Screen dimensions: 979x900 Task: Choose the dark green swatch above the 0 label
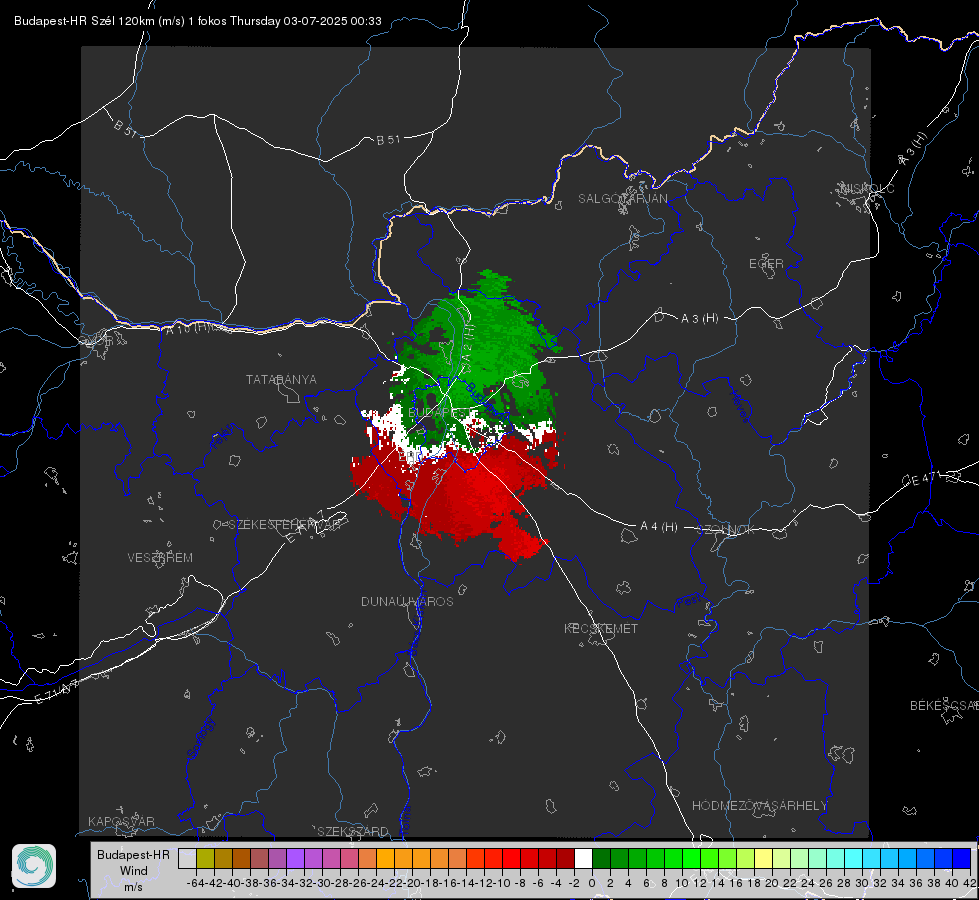[x=601, y=858]
